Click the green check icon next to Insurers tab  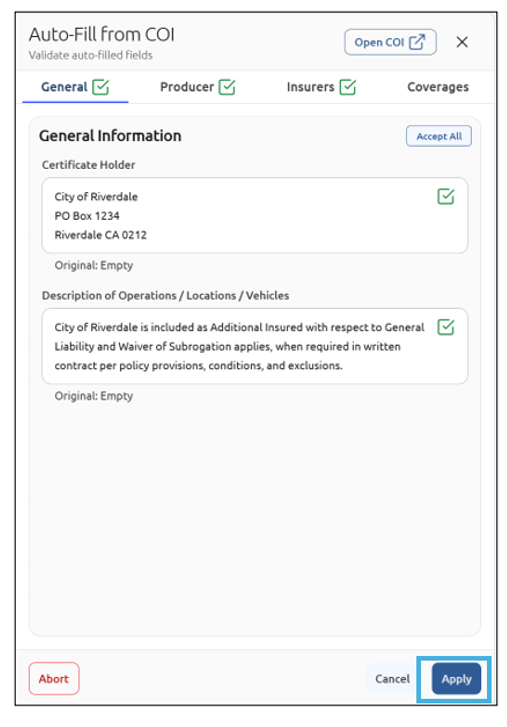click(348, 87)
